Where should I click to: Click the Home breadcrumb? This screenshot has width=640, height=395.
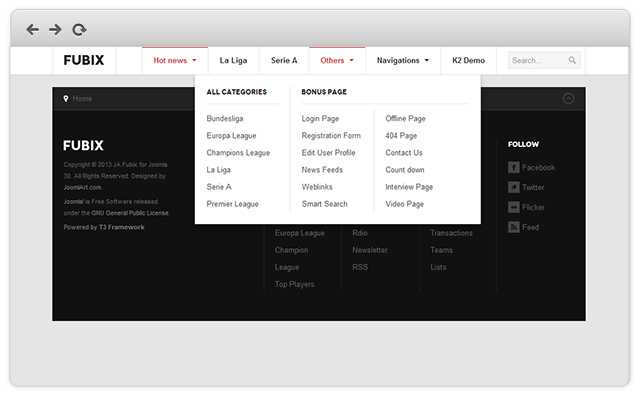click(x=82, y=99)
